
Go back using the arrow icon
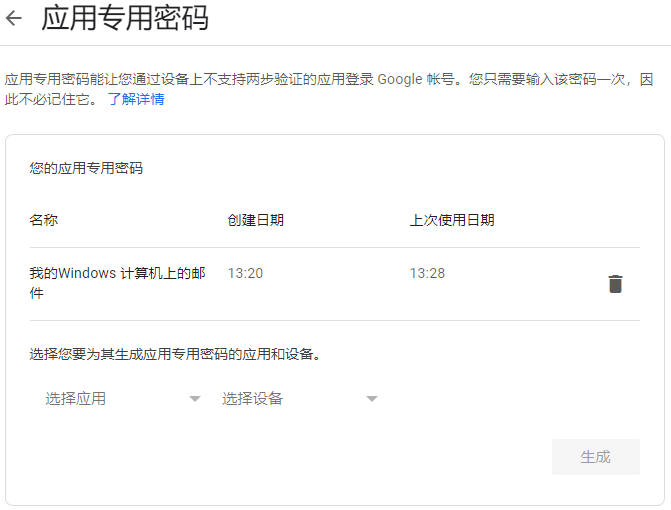click(14, 18)
